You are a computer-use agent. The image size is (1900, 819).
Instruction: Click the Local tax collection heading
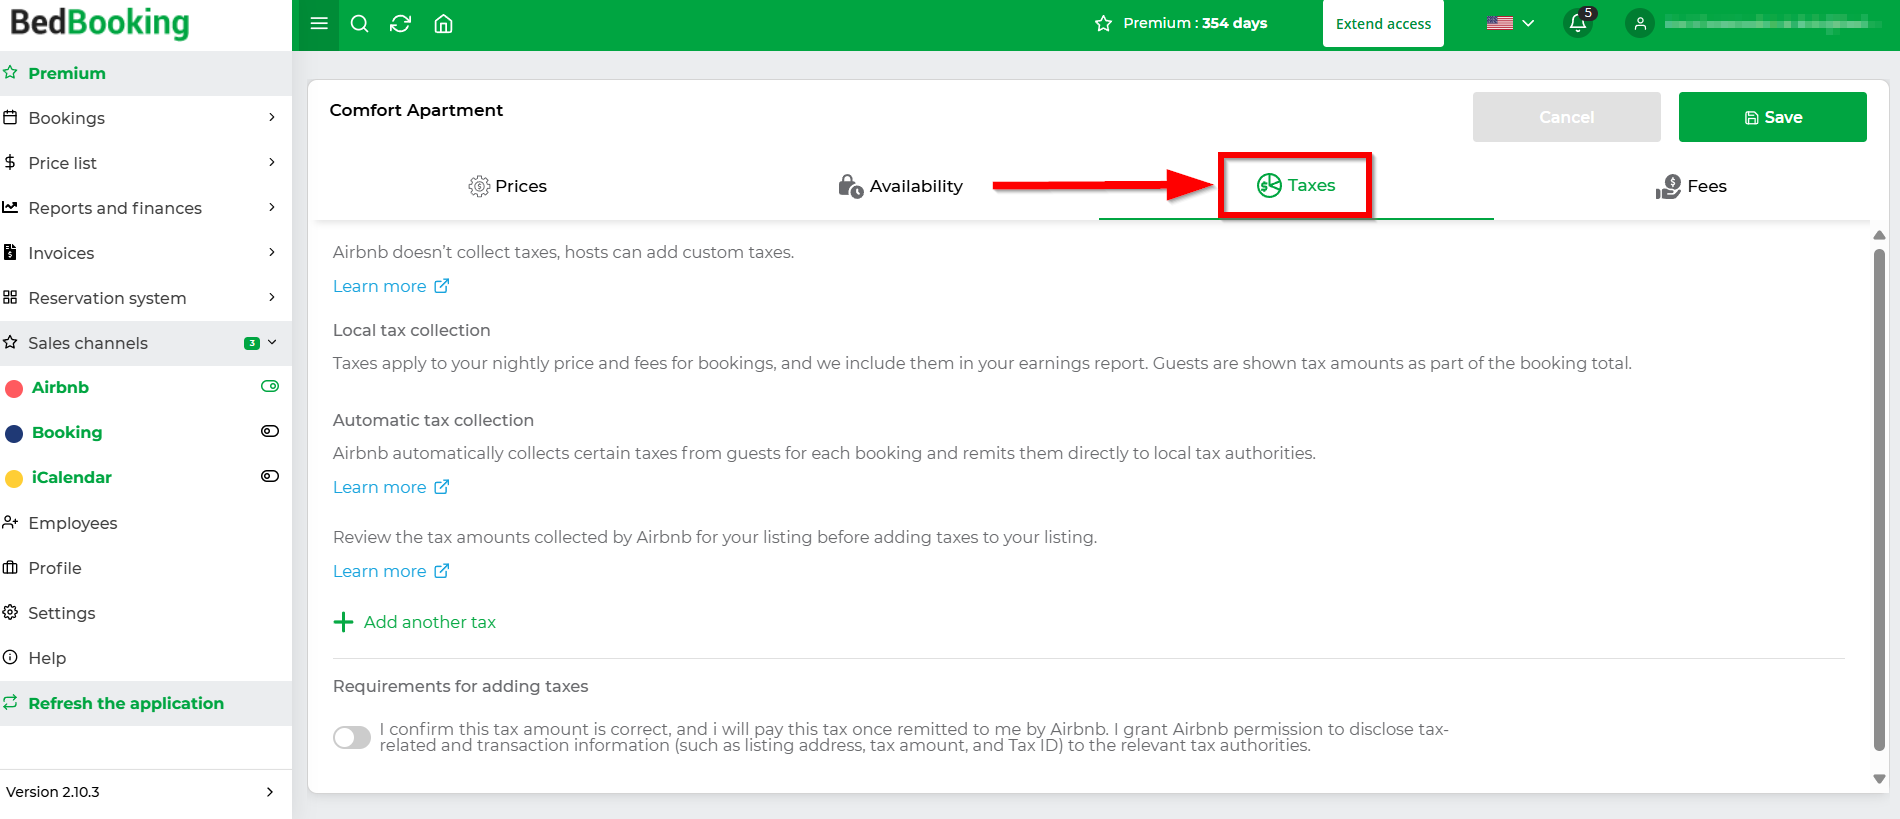point(411,330)
